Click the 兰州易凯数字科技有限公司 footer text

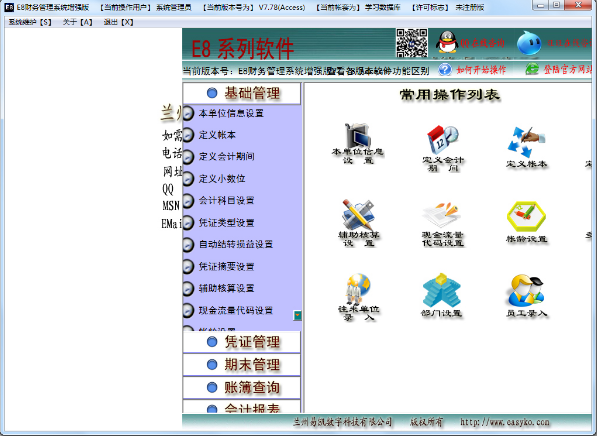pos(342,422)
